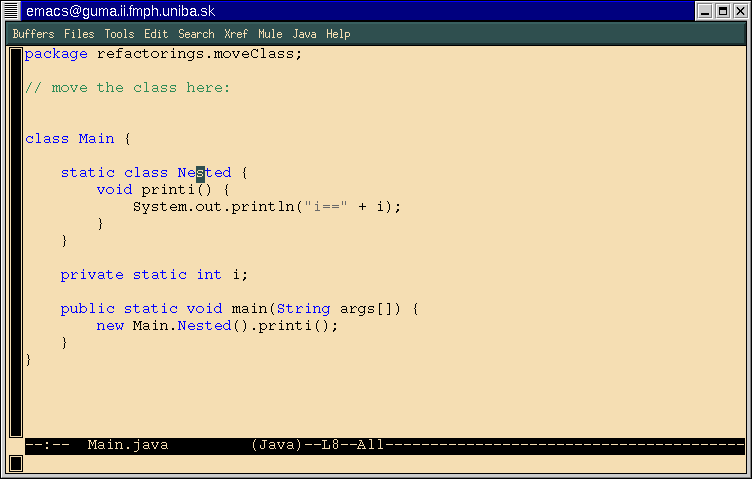Click the window menu icon in title bar

[x=12, y=11]
